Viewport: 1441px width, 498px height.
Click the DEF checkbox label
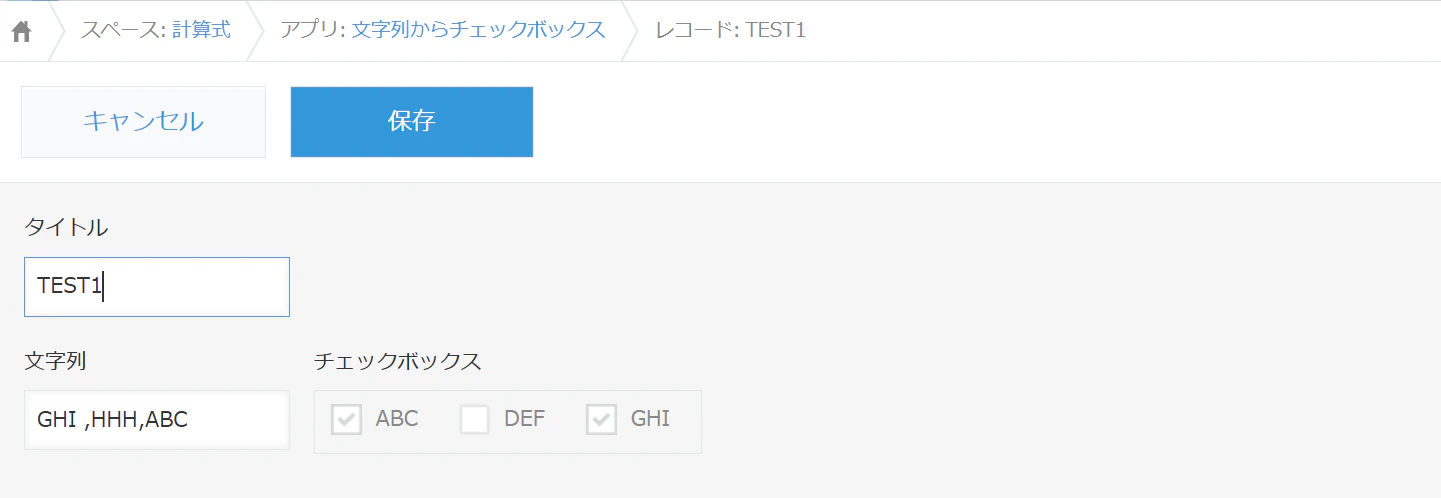coord(525,419)
